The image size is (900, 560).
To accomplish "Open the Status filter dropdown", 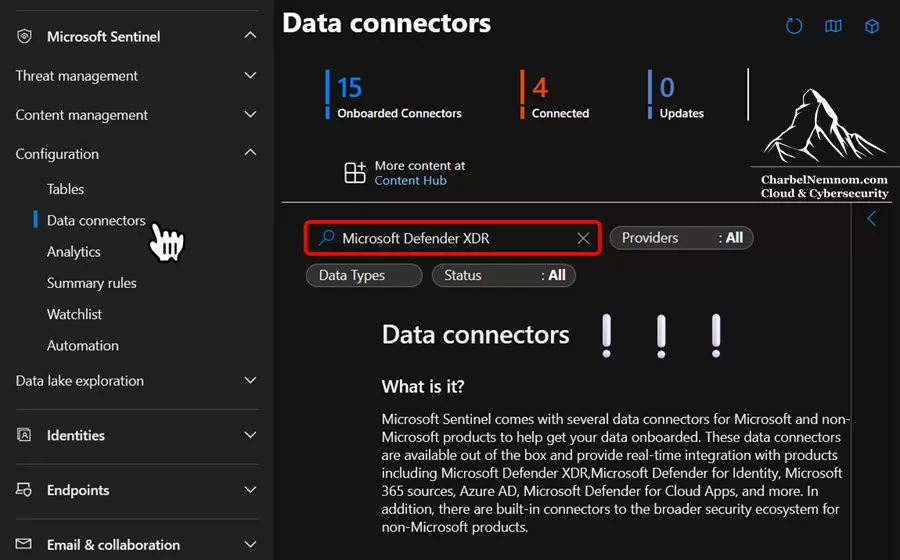I will [503, 275].
